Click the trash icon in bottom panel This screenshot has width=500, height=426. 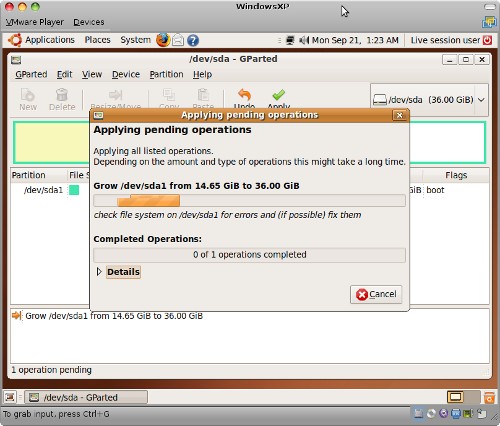489,397
